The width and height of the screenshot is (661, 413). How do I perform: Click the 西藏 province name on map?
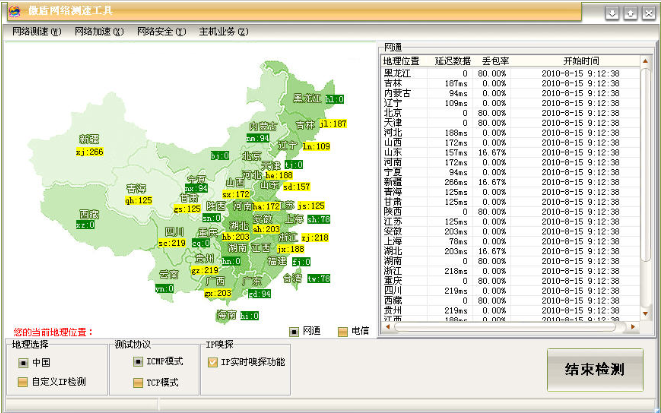click(x=89, y=215)
